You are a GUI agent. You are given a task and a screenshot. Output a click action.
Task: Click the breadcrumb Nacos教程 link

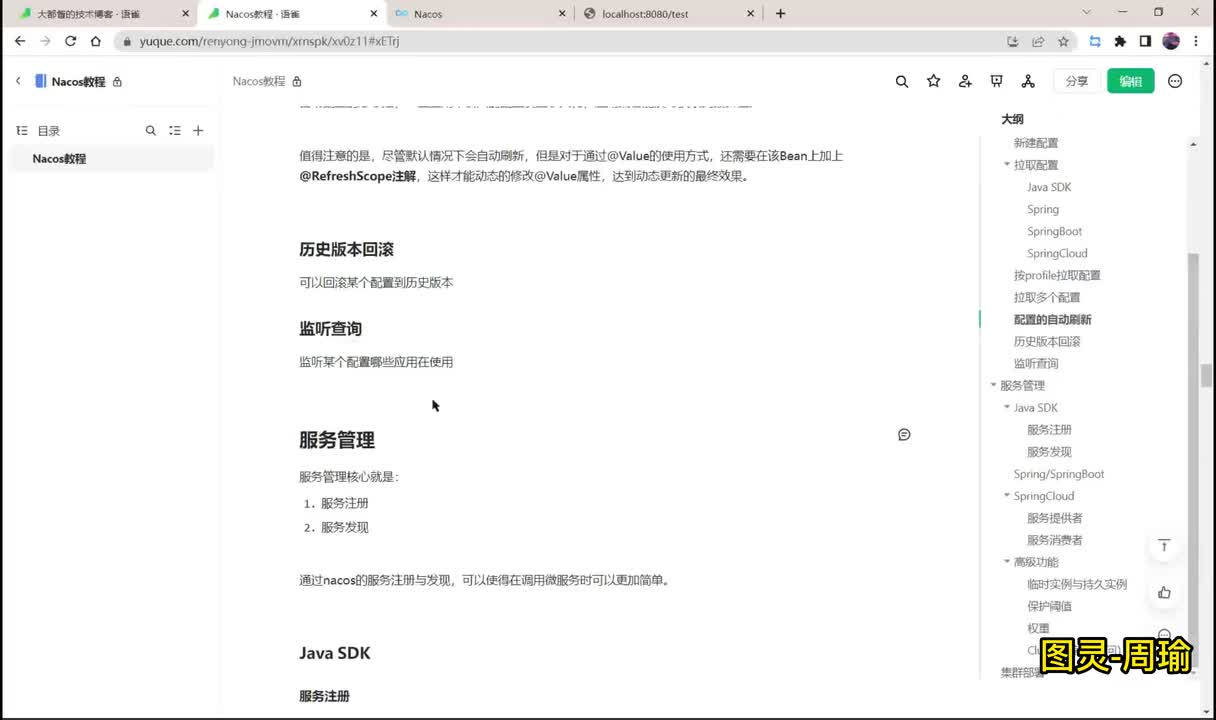pos(259,81)
